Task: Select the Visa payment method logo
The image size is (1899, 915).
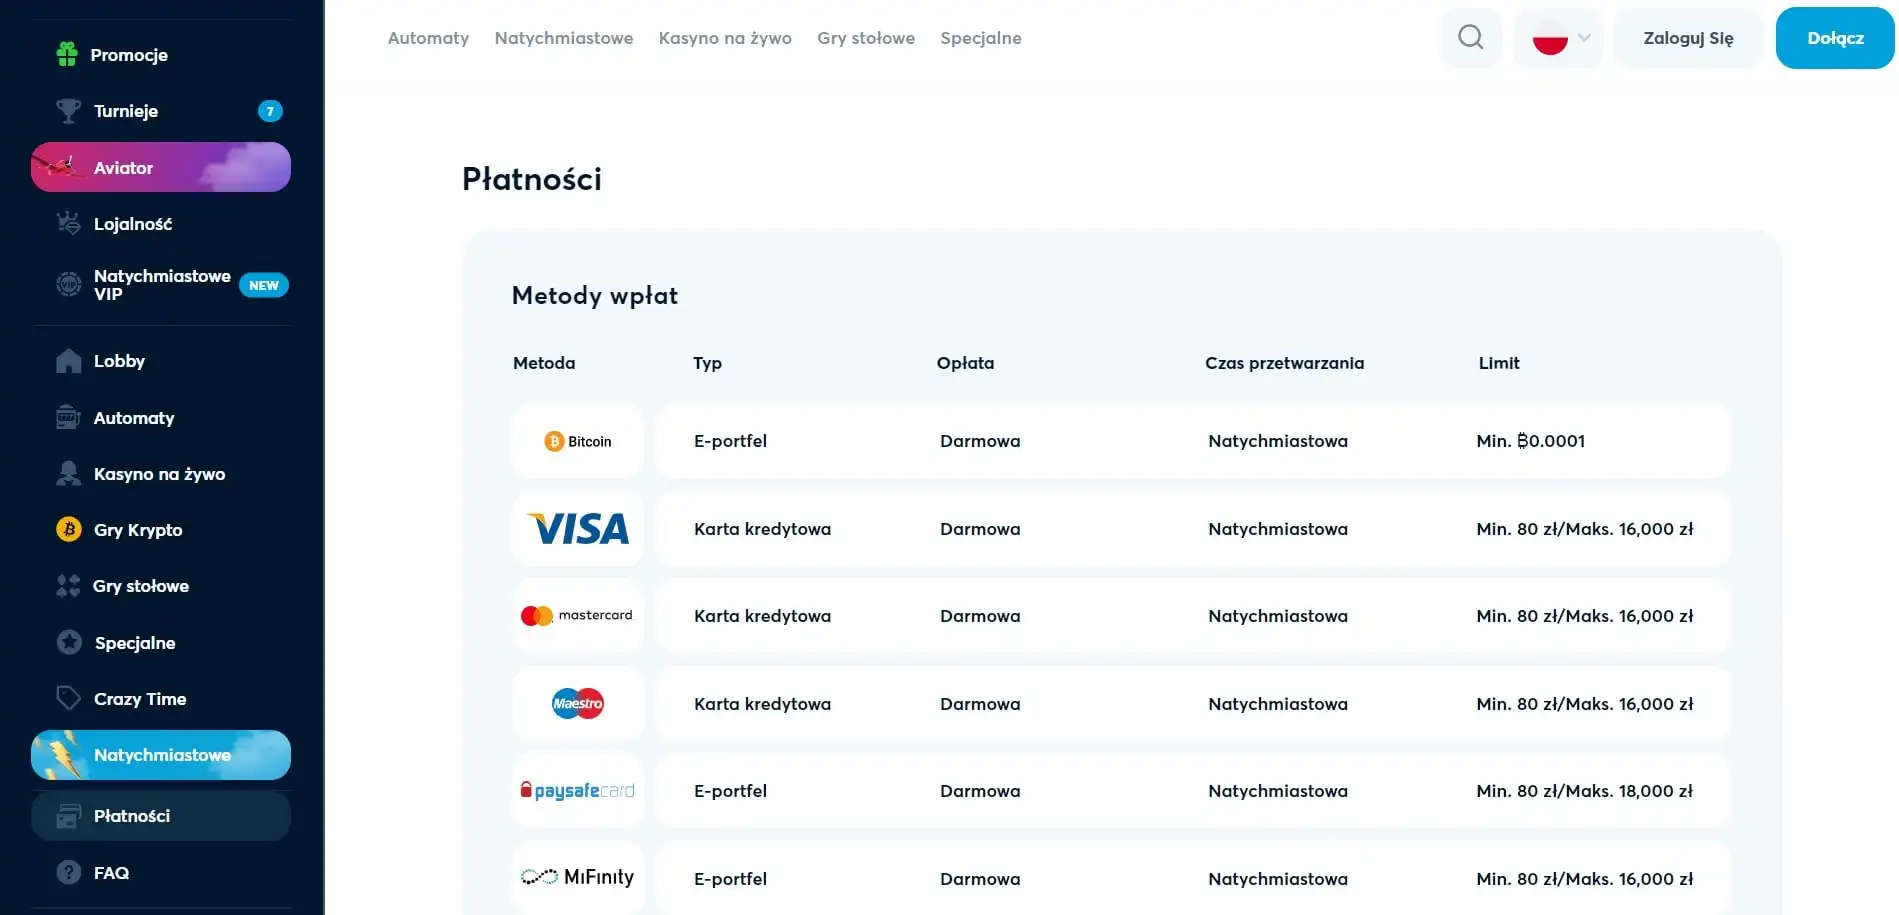Action: point(578,529)
